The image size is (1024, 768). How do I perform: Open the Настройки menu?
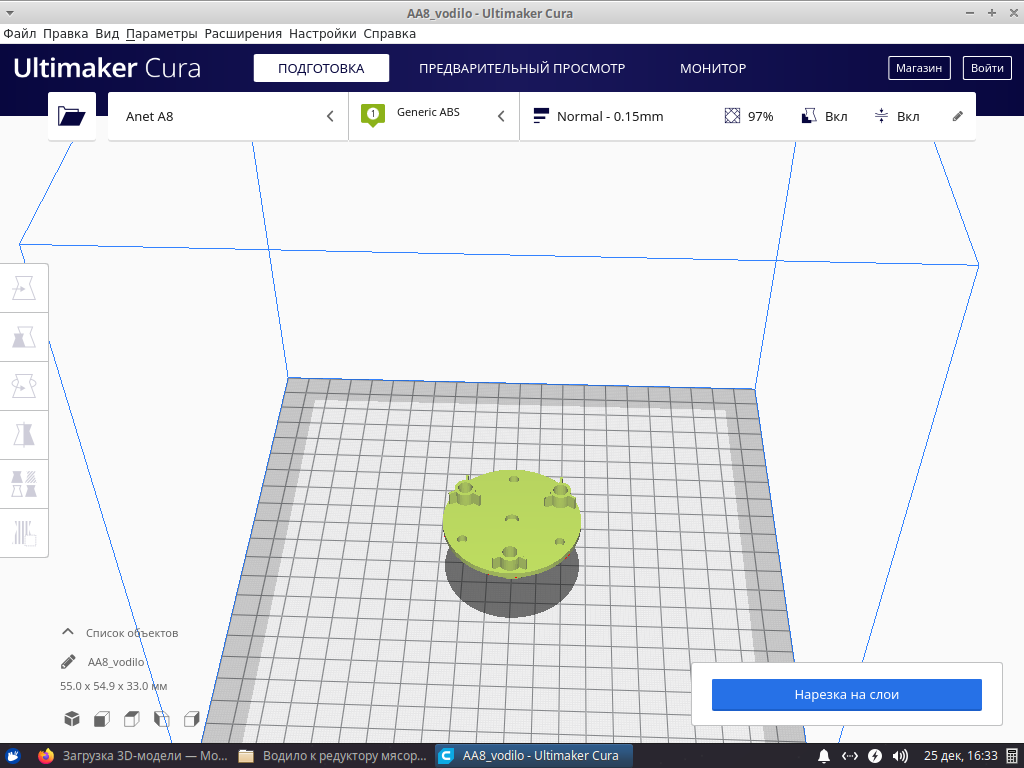coord(323,33)
